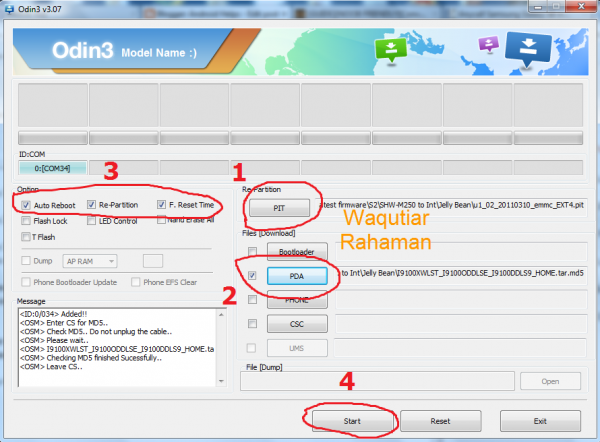Enable the T Flash checkbox

tap(26, 237)
